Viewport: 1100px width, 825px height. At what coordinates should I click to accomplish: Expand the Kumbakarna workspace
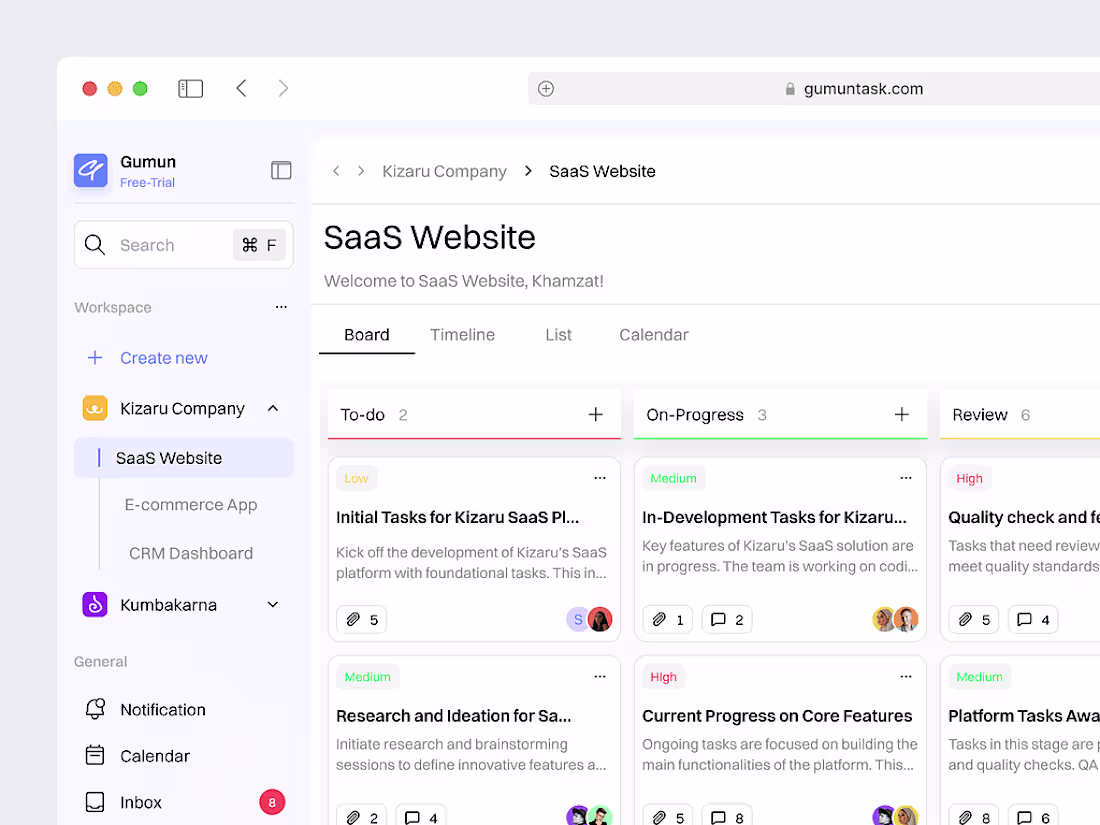272,604
